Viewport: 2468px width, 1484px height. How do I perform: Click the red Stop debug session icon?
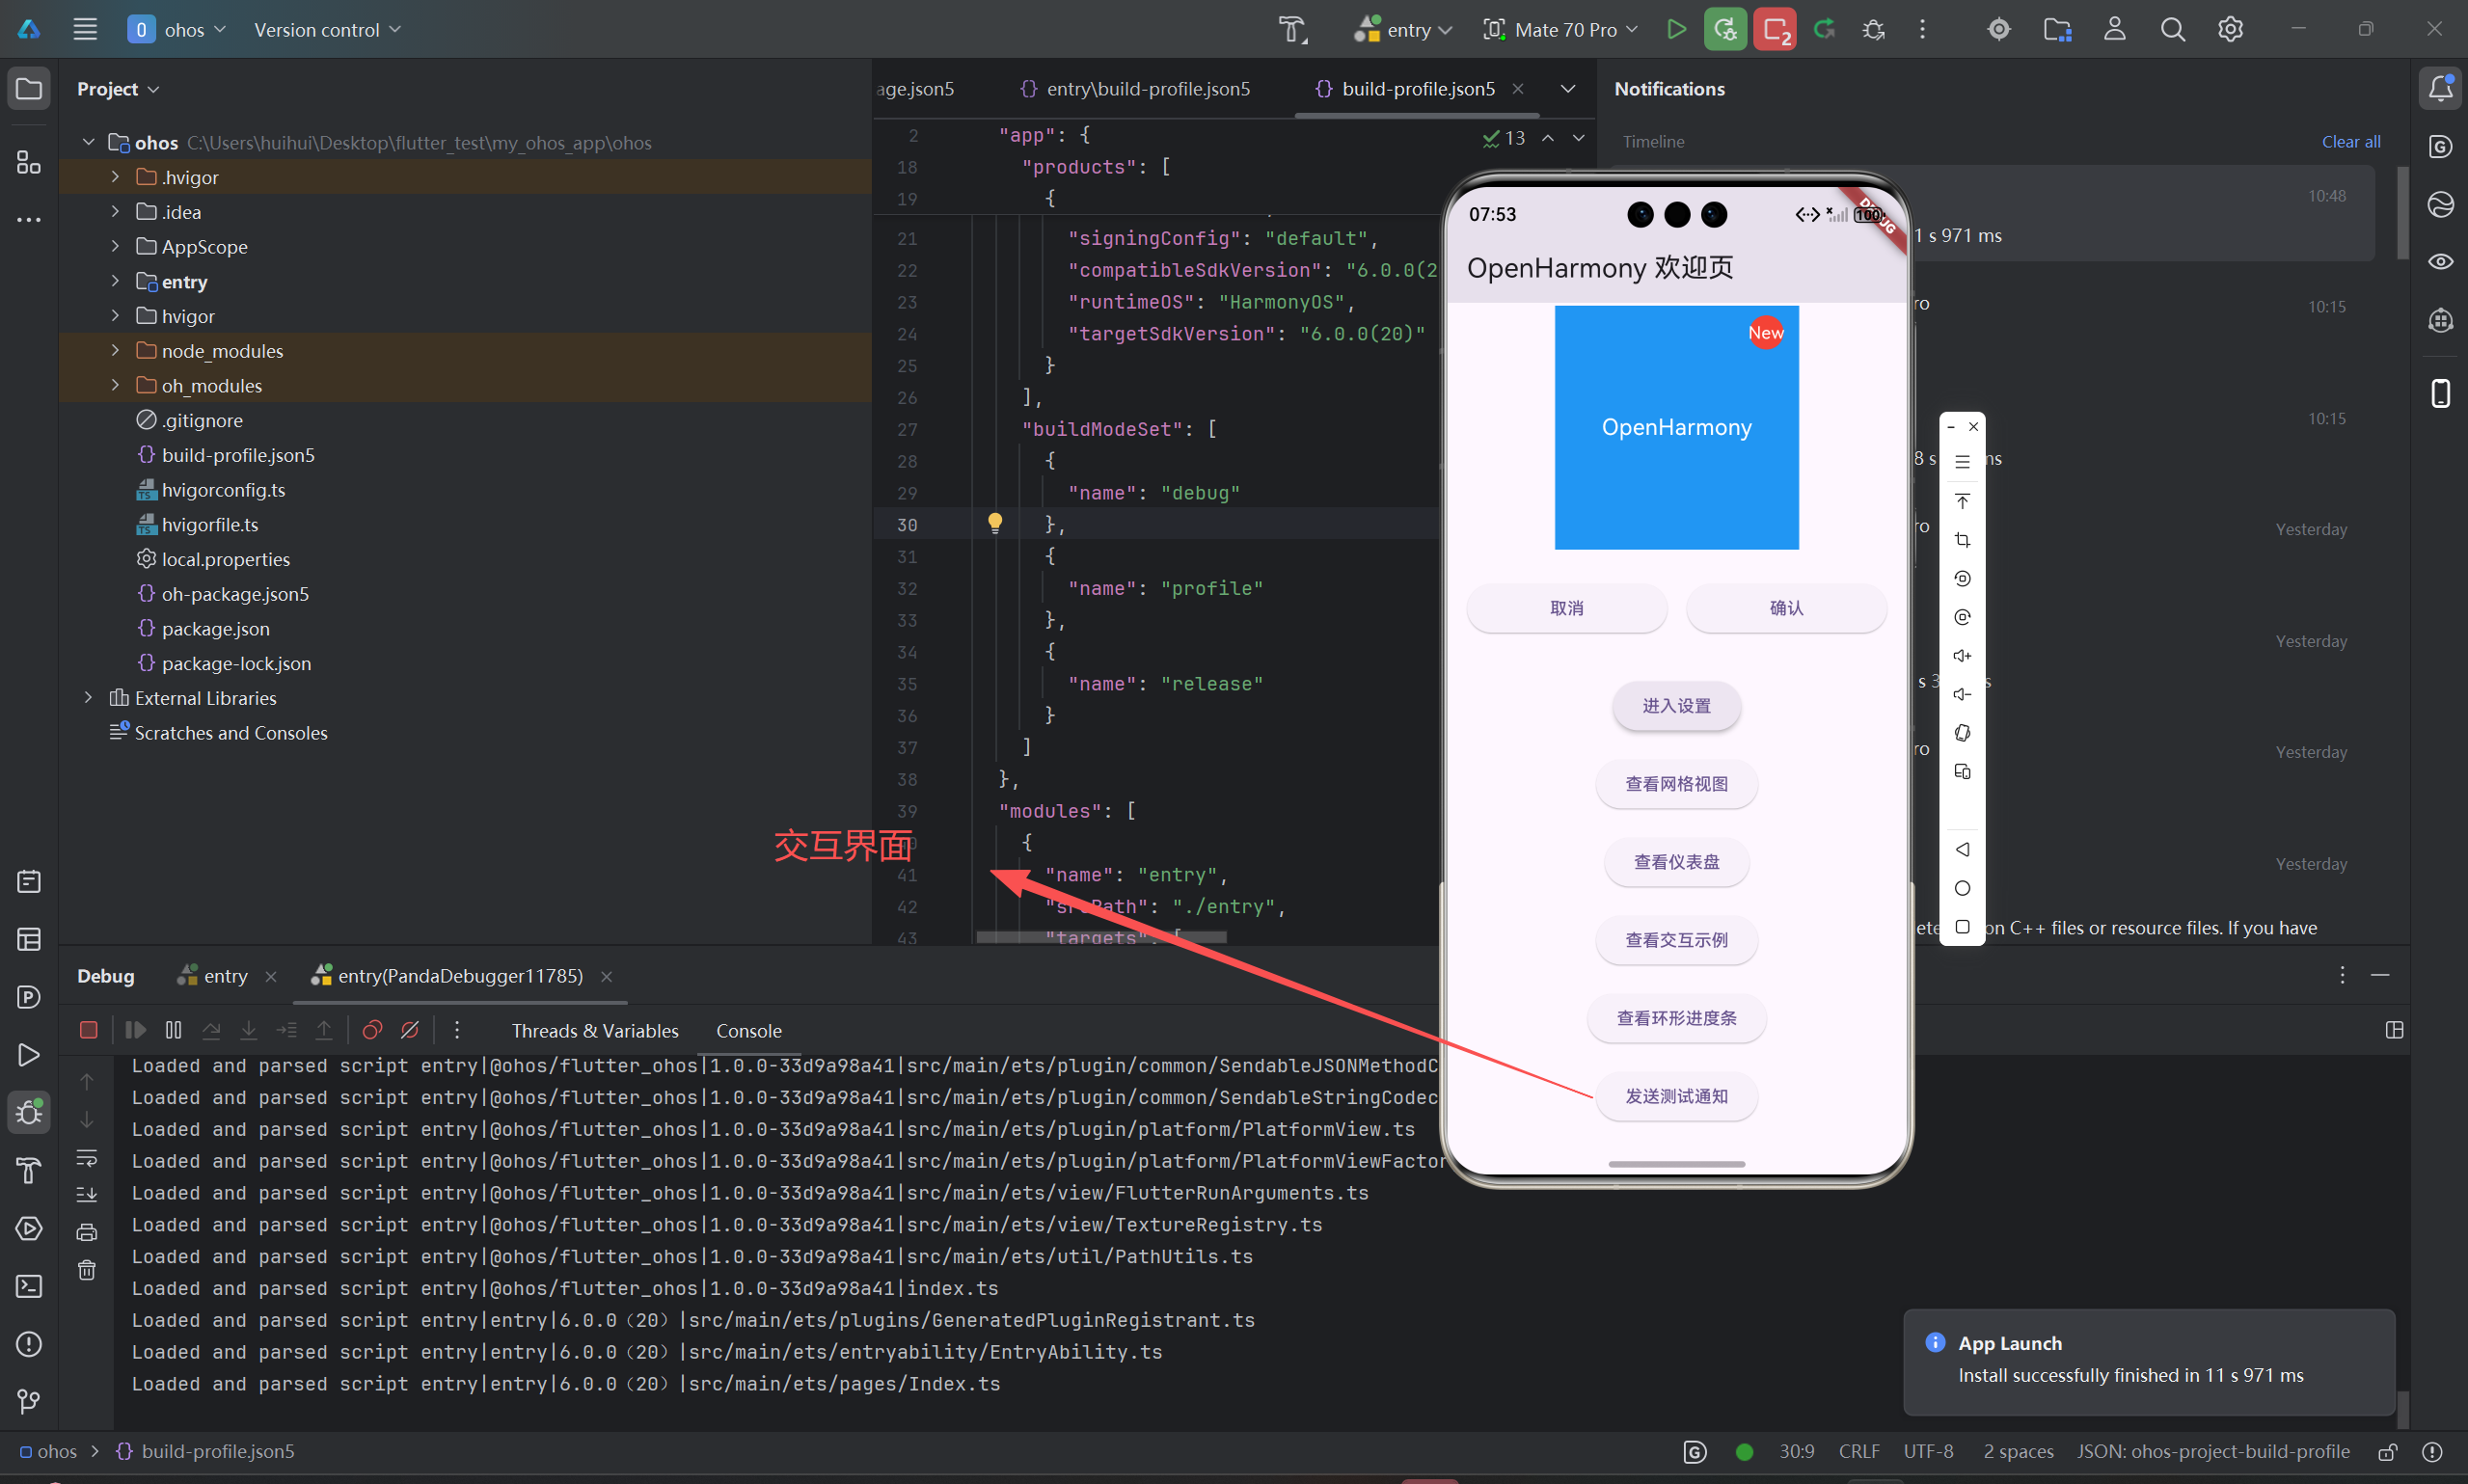click(x=88, y=1030)
